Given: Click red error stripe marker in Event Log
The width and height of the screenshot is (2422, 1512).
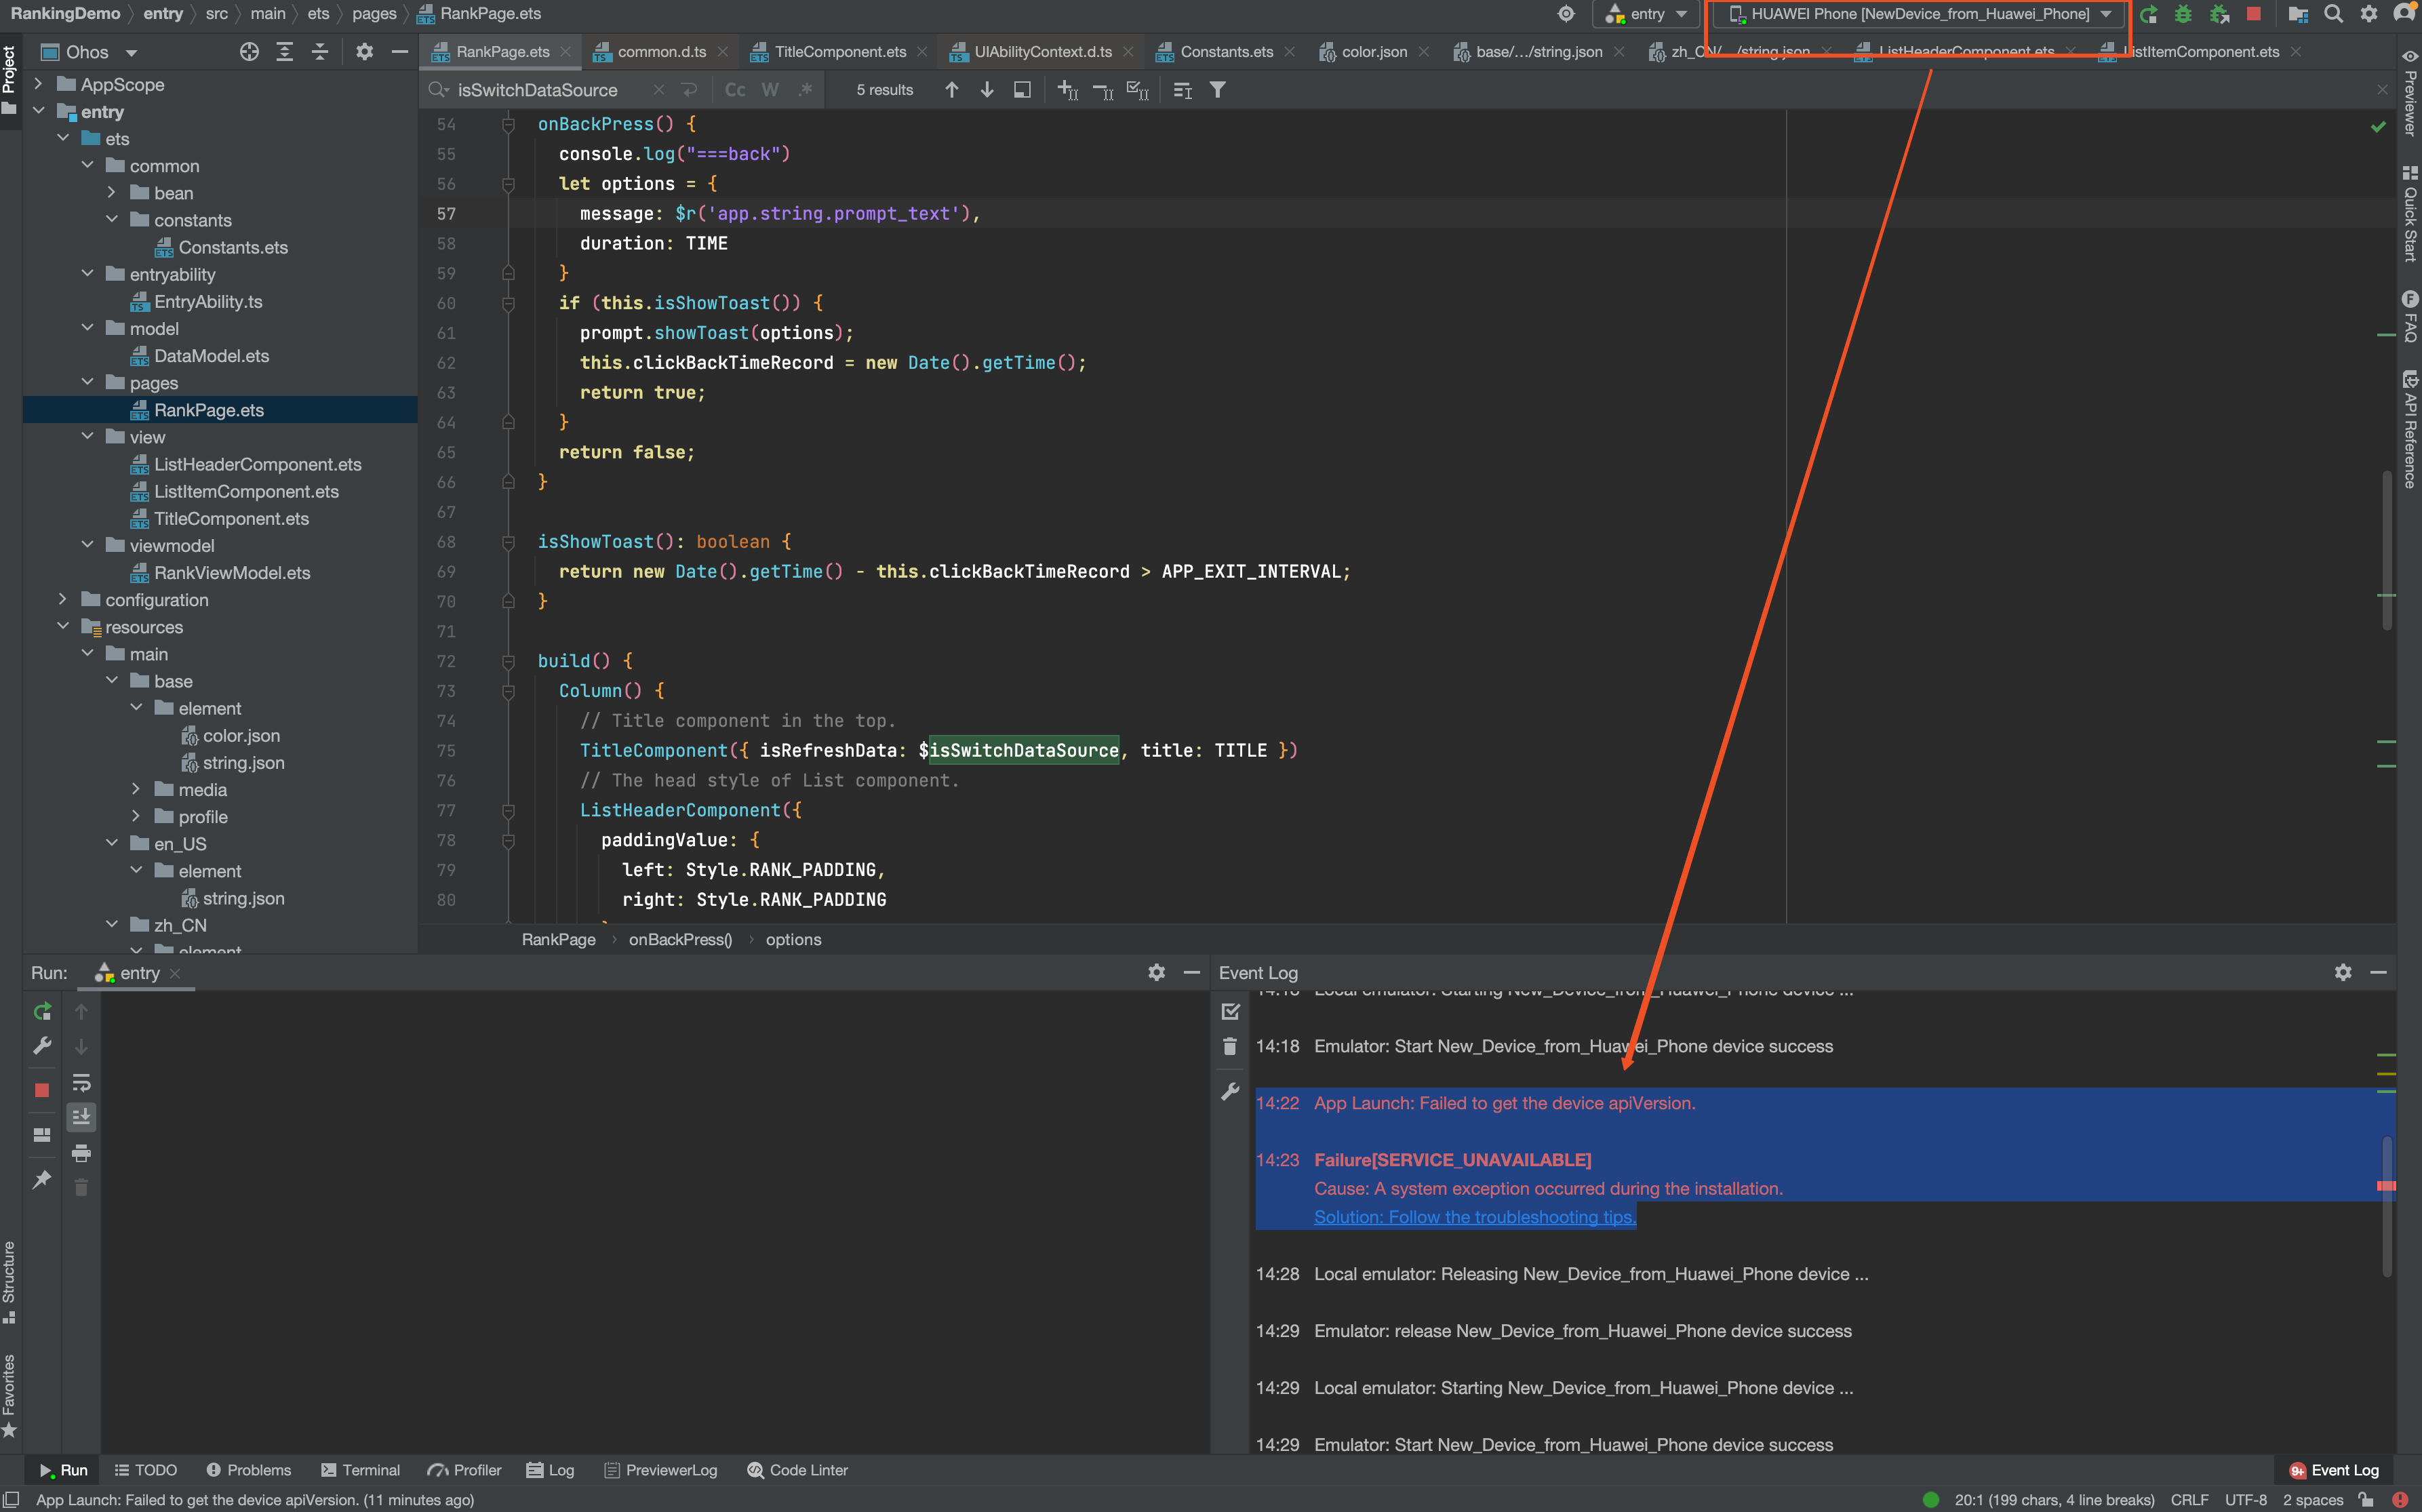Looking at the screenshot, I should coord(2385,1186).
